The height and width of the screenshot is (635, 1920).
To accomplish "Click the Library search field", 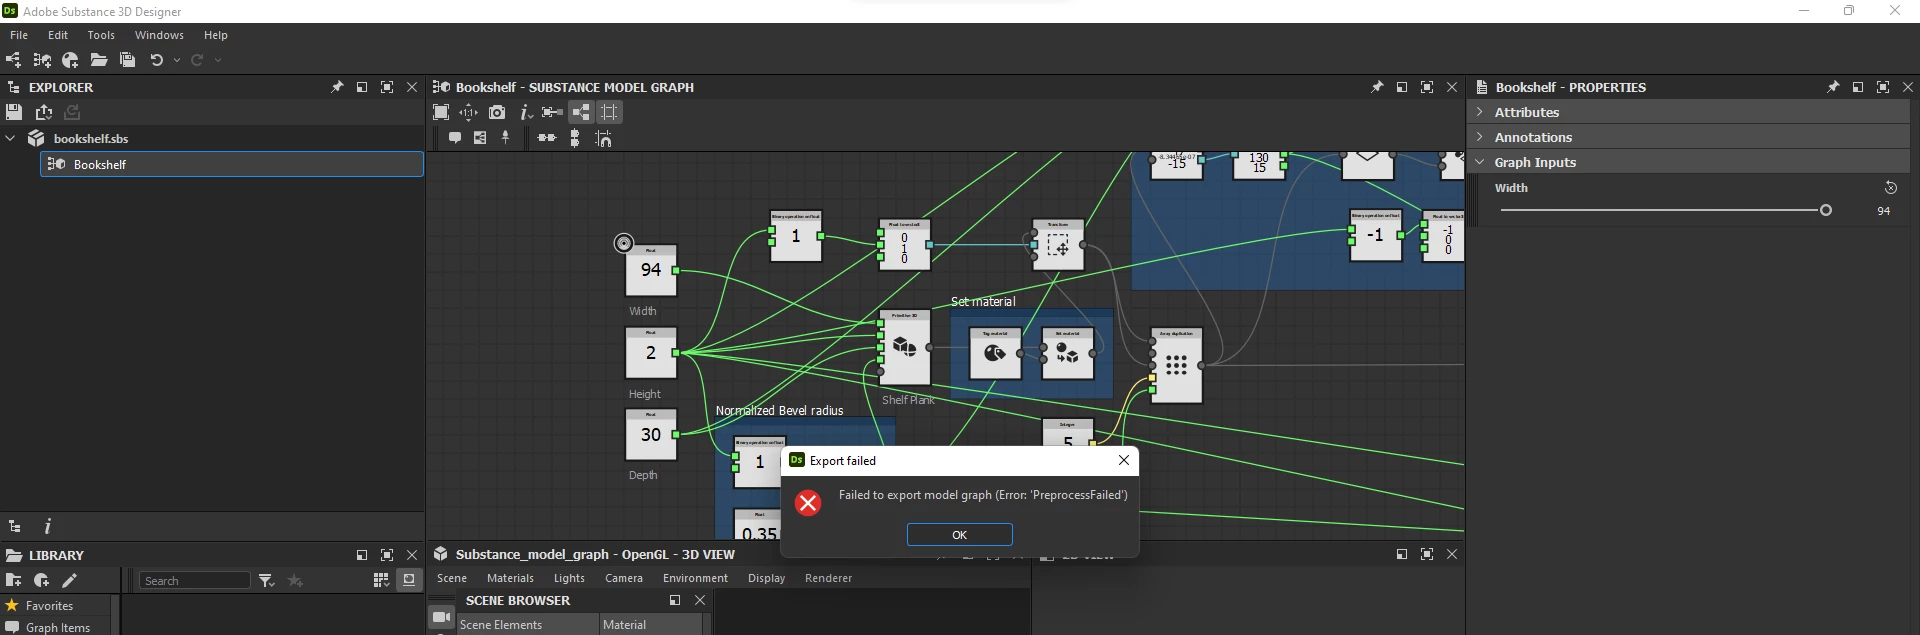I will [195, 580].
